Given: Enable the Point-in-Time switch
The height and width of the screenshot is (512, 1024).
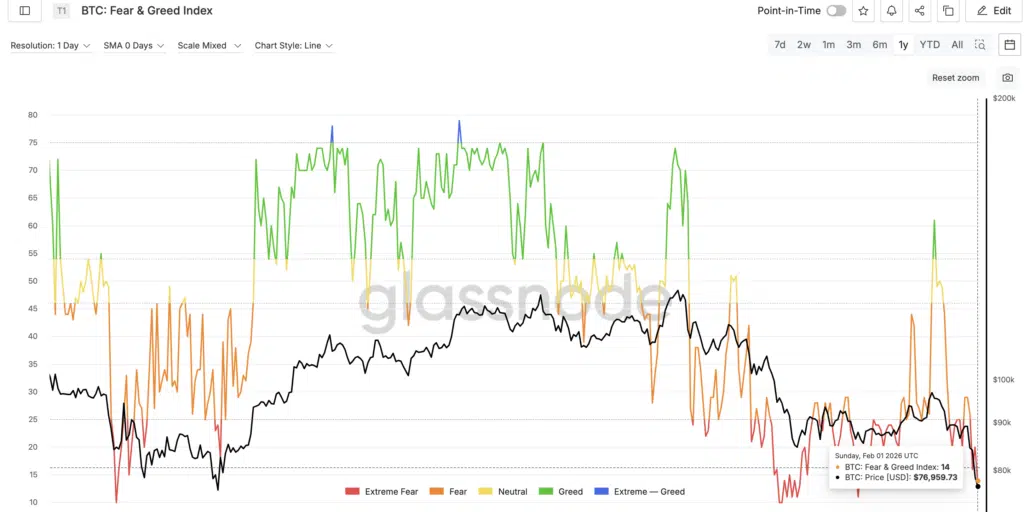Looking at the screenshot, I should pos(835,11).
